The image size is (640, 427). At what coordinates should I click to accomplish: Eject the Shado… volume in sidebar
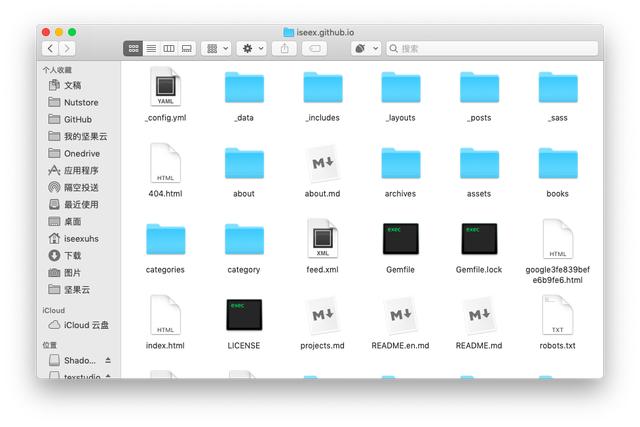pos(108,360)
